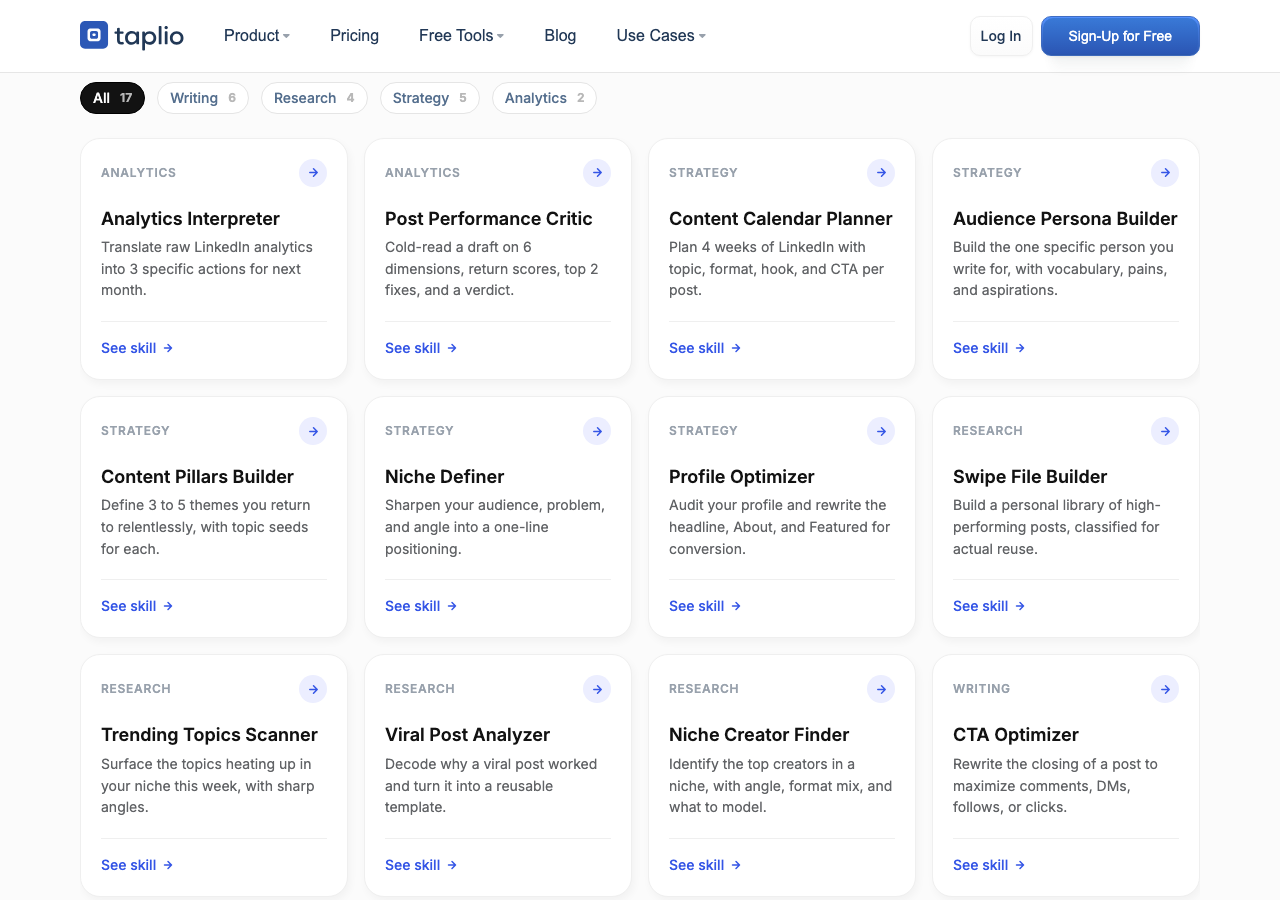Click arrow icon on Audience Persona Builder card

(1165, 173)
